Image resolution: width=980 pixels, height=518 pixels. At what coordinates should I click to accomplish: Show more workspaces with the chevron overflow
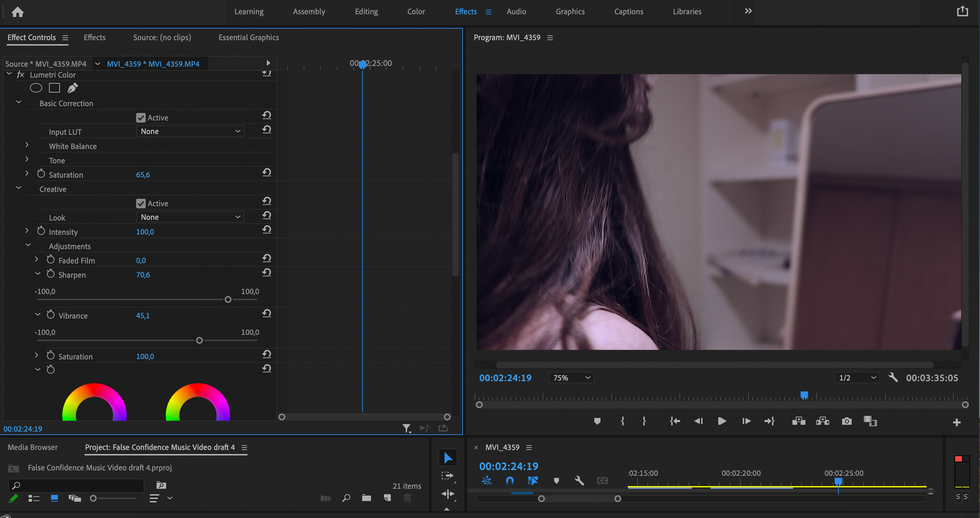[x=748, y=11]
